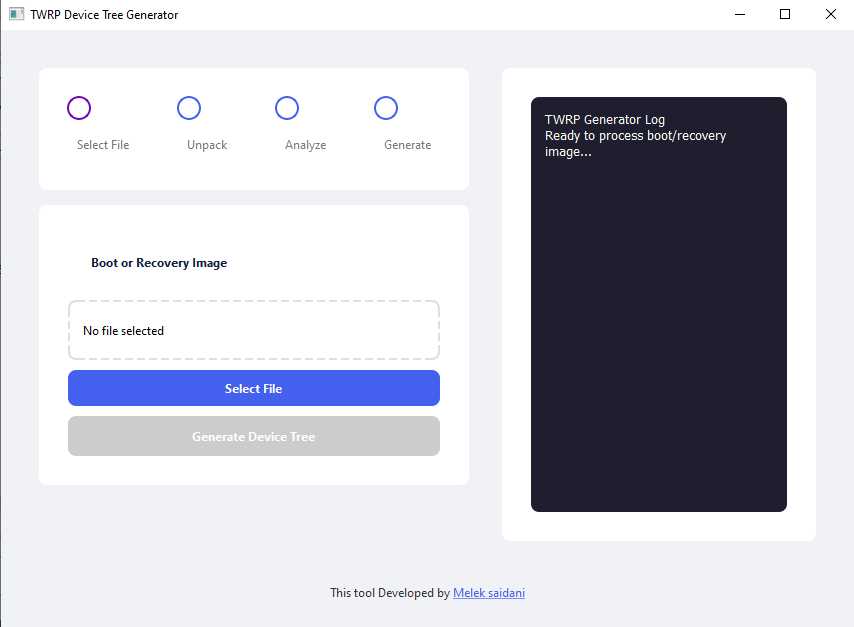Click the TWRP app icon in title bar
Screen dimensions: 854x627
[14, 14]
